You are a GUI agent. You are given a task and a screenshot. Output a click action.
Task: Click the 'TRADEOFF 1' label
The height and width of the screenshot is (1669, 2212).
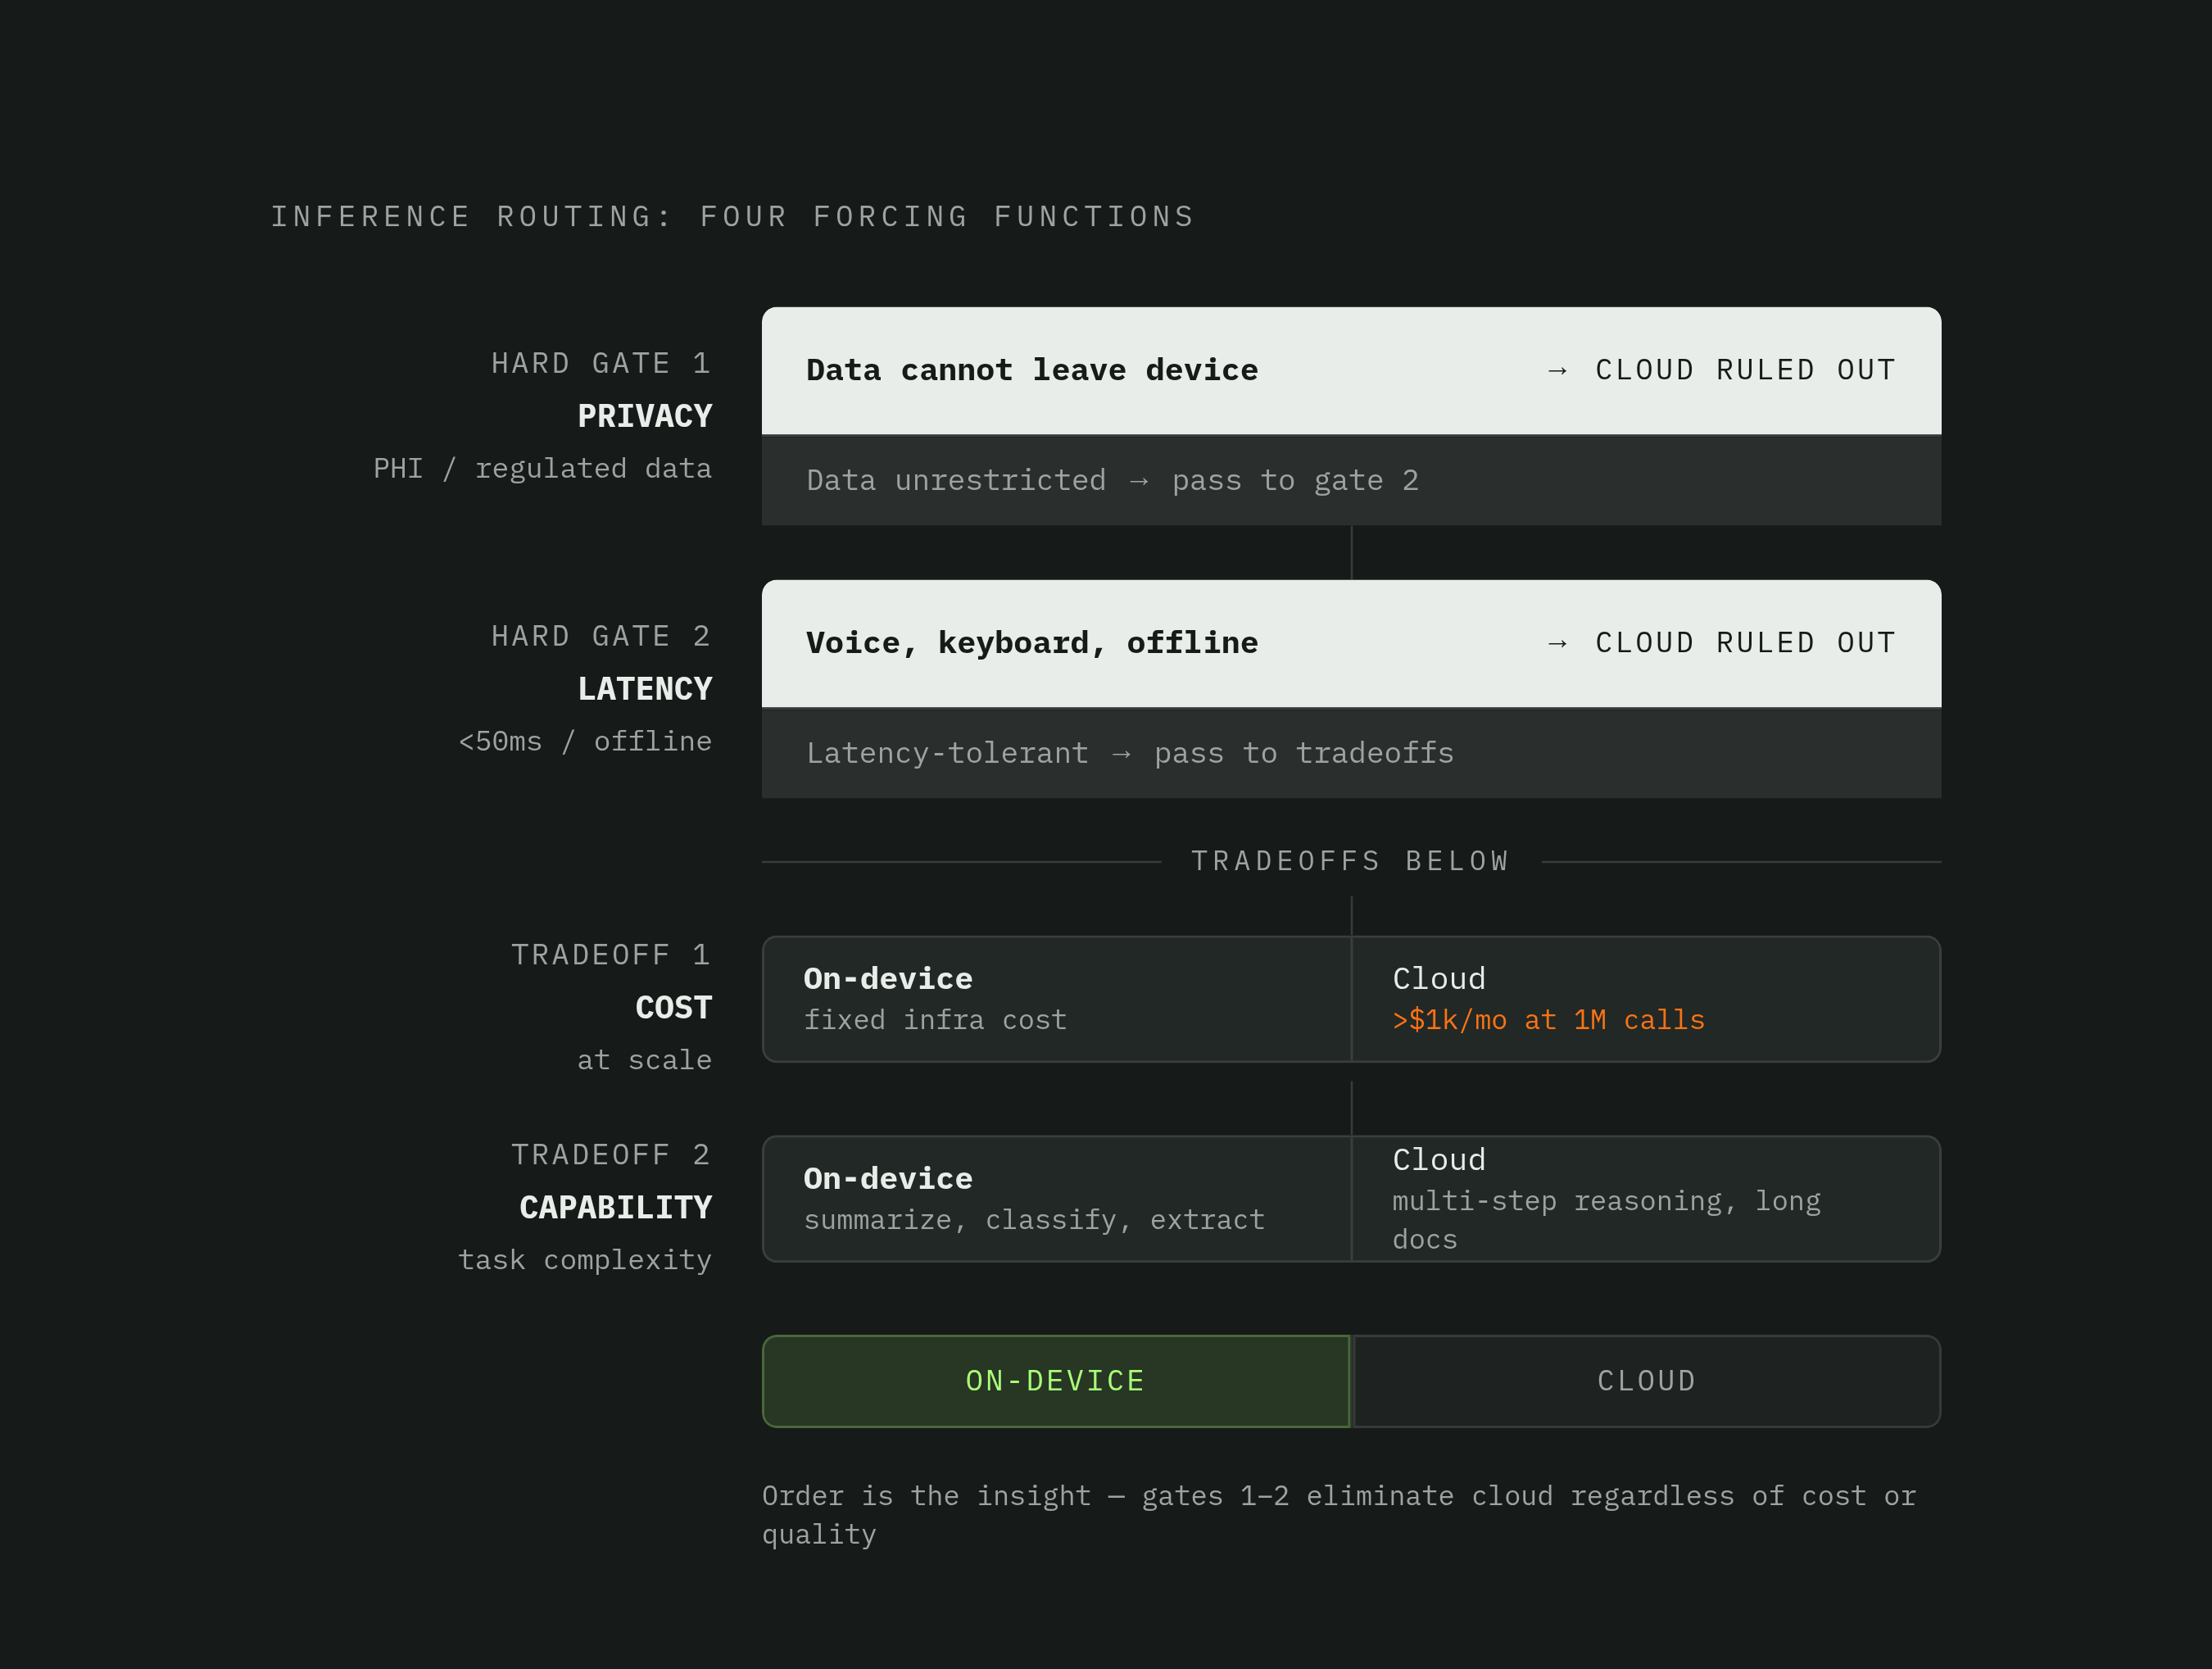pyautogui.click(x=611, y=955)
